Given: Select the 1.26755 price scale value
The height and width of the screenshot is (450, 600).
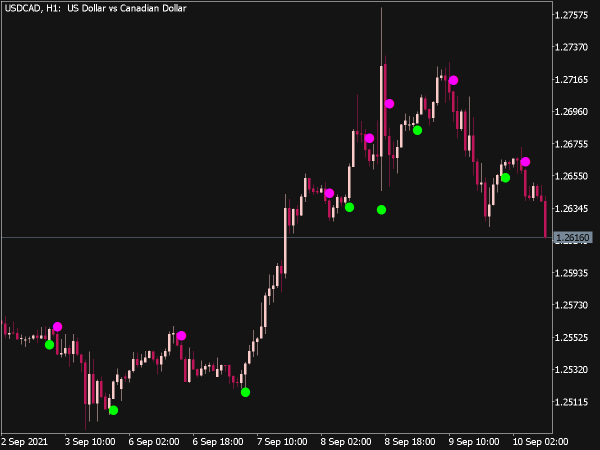Looking at the screenshot, I should click(571, 144).
